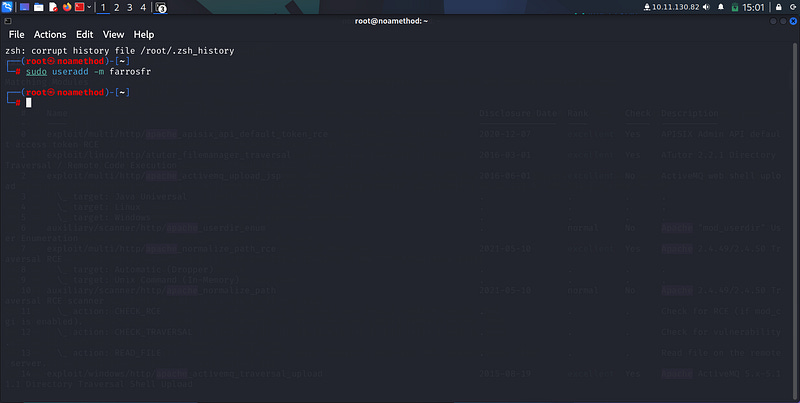
Task: Open the terminal Help menu
Action: click(x=144, y=35)
